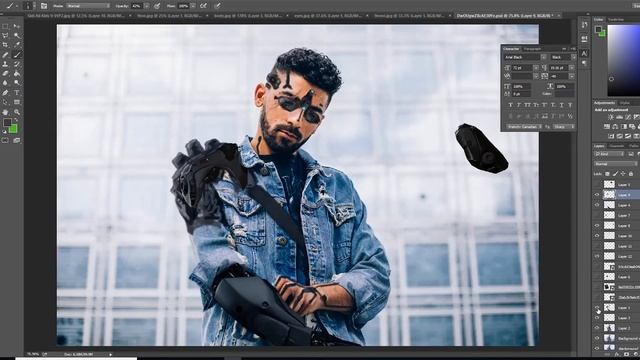The image size is (640, 360).
Task: Switch to the Paragraph tab
Action: 532,49
